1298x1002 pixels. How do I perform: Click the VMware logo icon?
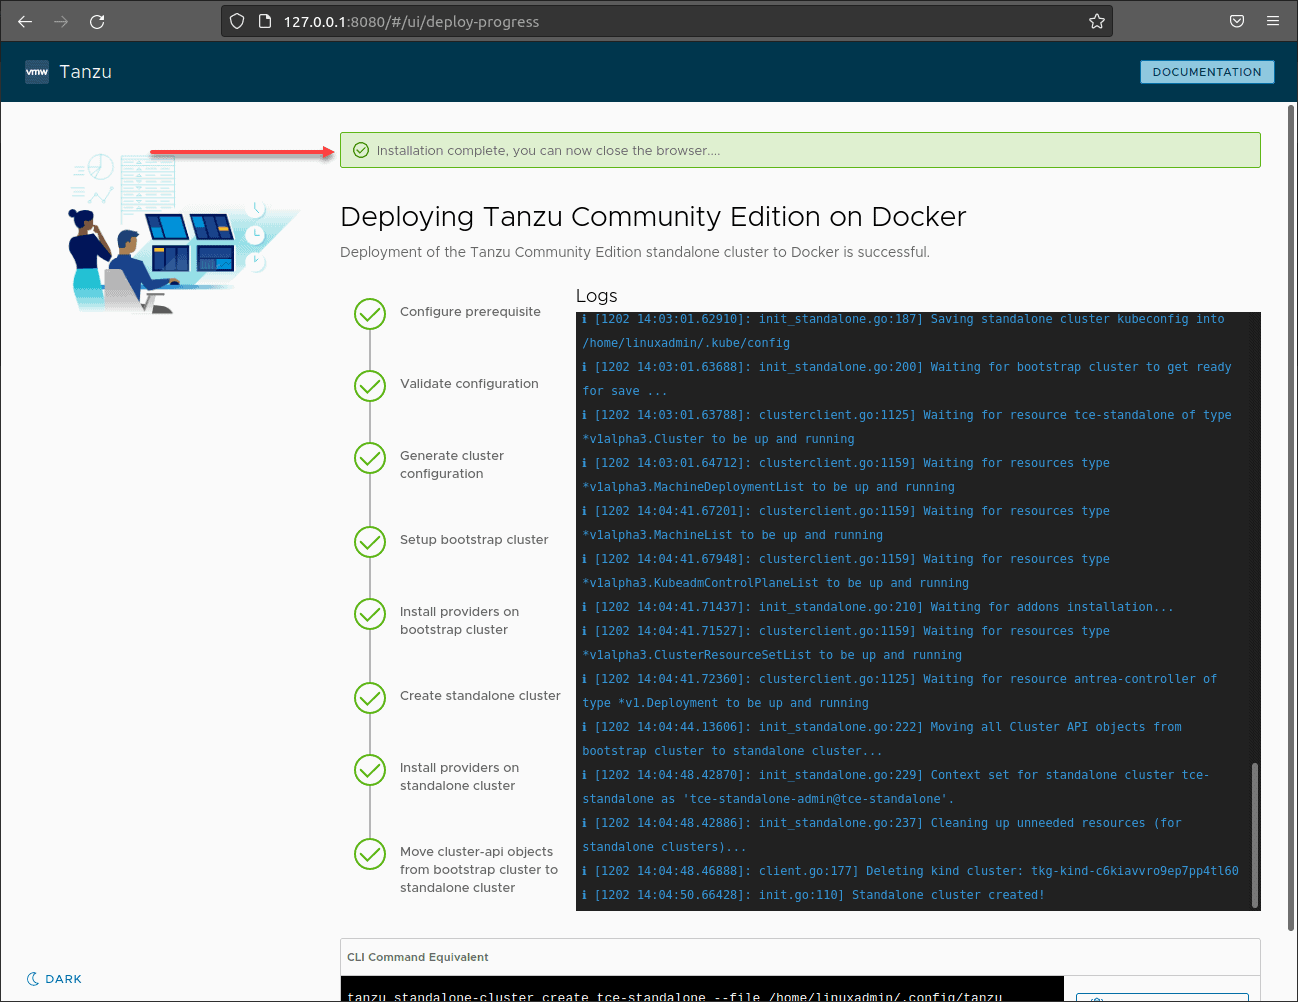pyautogui.click(x=37, y=72)
